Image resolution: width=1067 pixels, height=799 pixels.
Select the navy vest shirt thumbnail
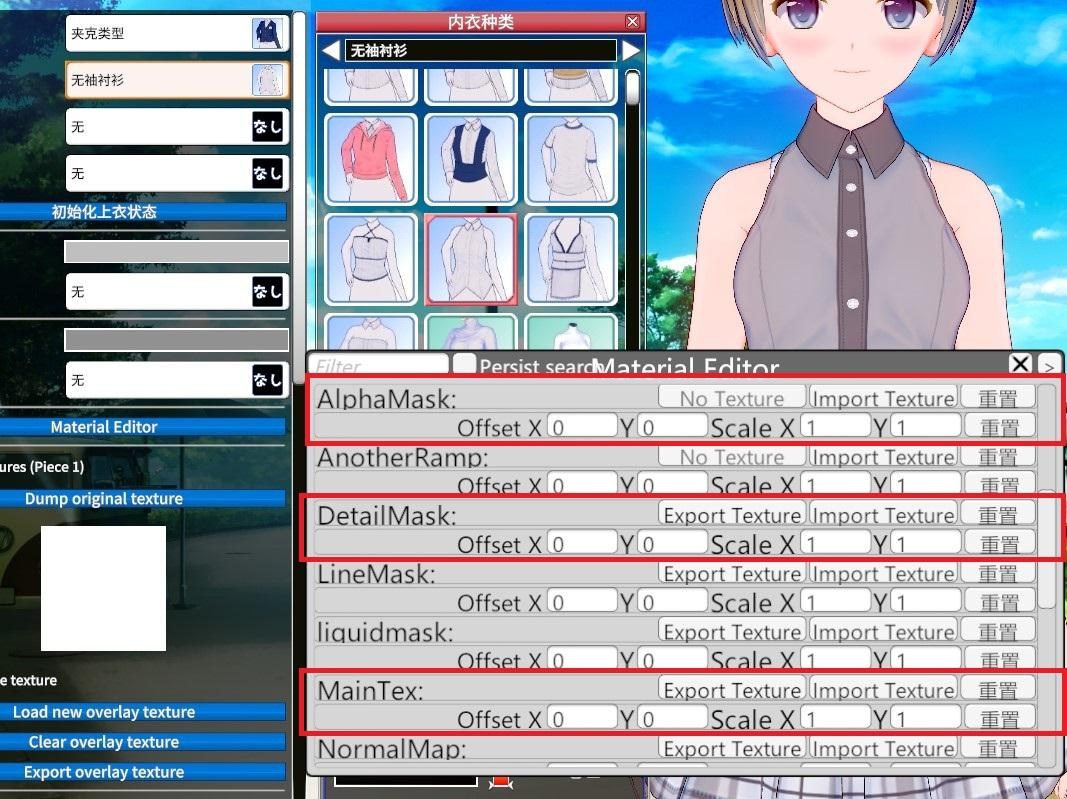[x=470, y=159]
